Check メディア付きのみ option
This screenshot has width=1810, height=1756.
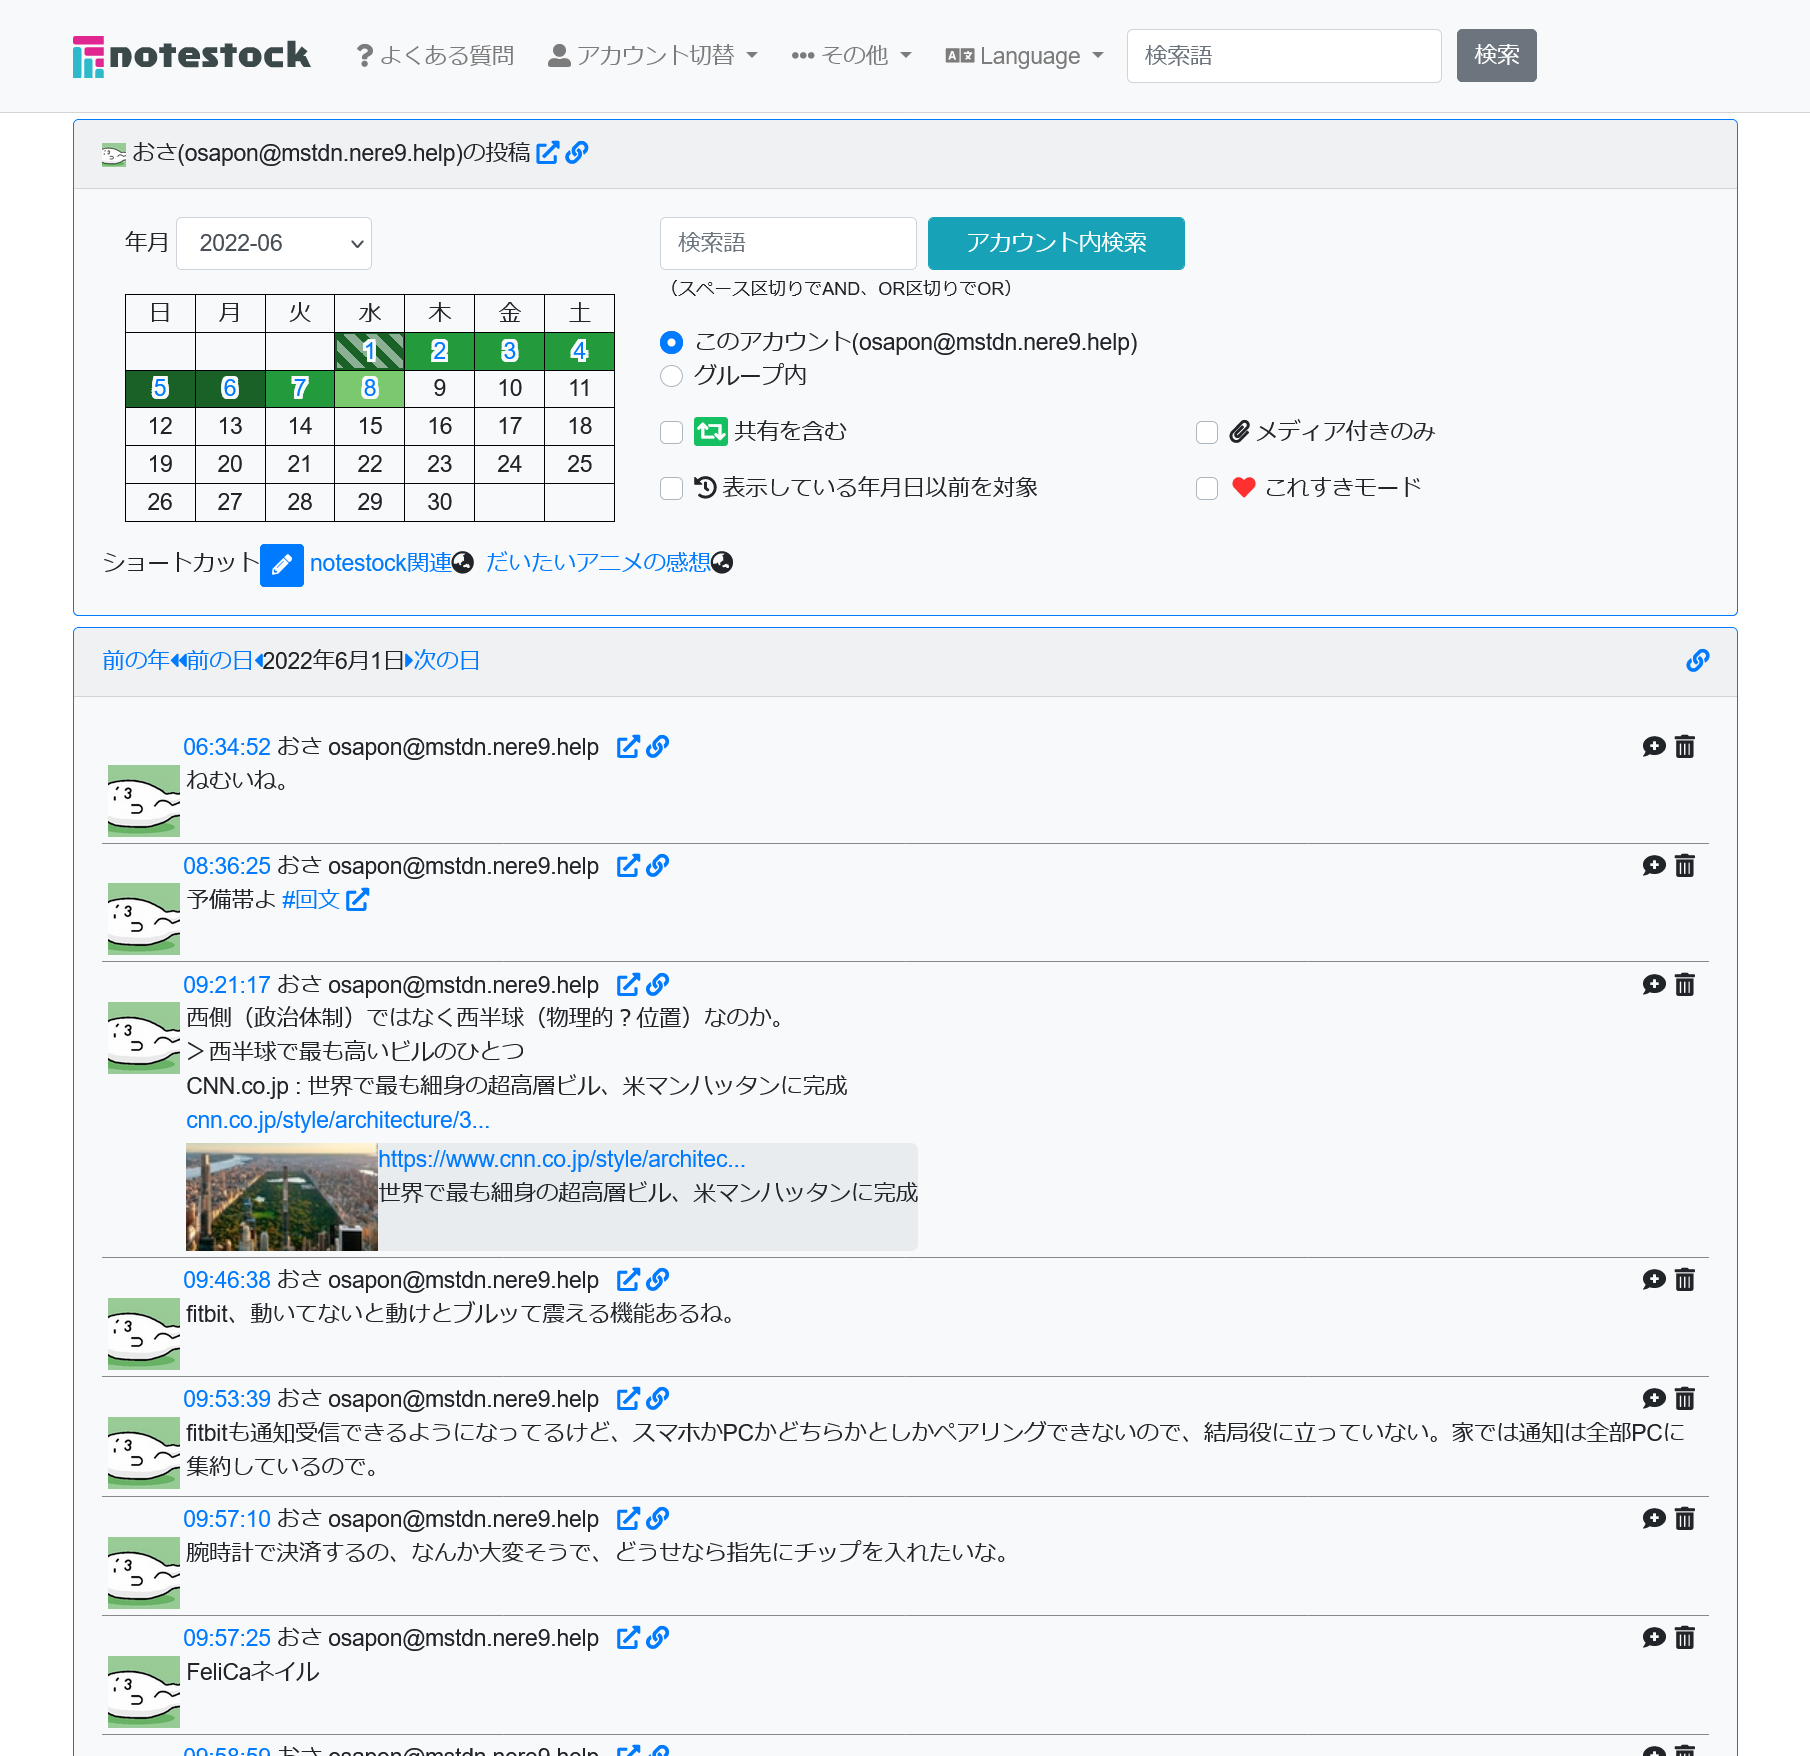click(x=1207, y=432)
